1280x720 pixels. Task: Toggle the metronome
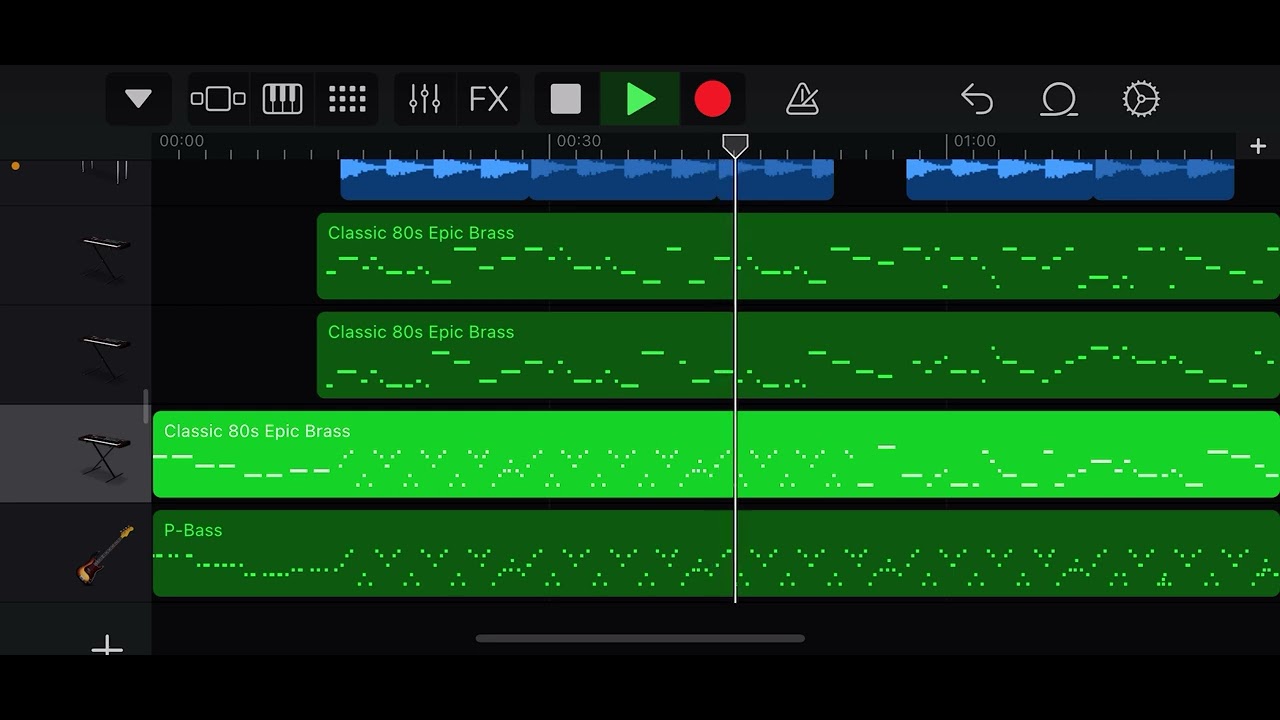[802, 99]
